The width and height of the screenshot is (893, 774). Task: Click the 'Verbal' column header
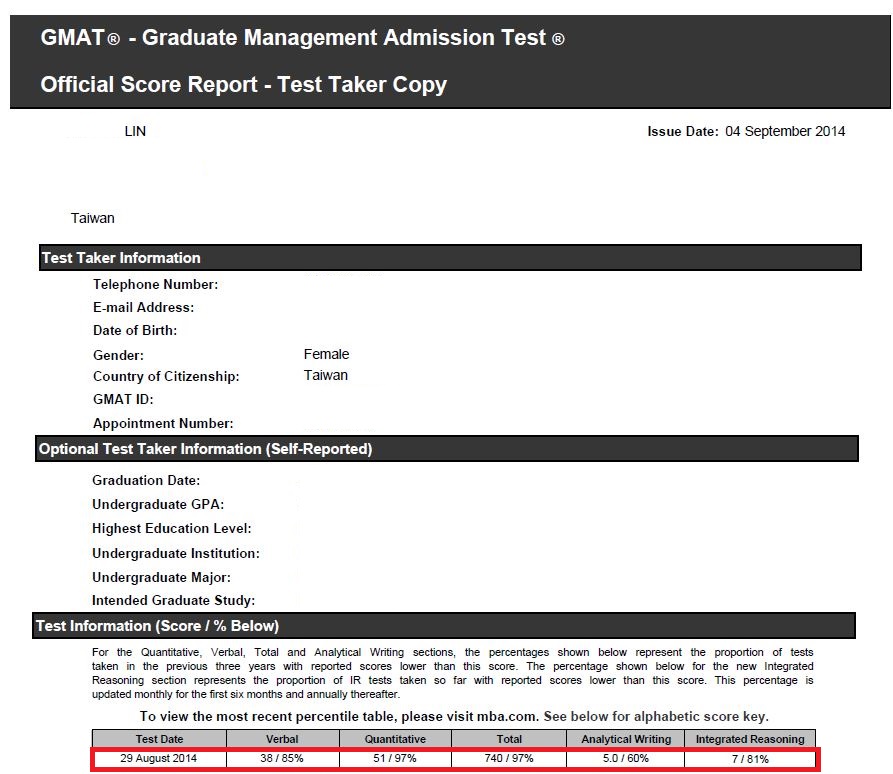click(282, 739)
